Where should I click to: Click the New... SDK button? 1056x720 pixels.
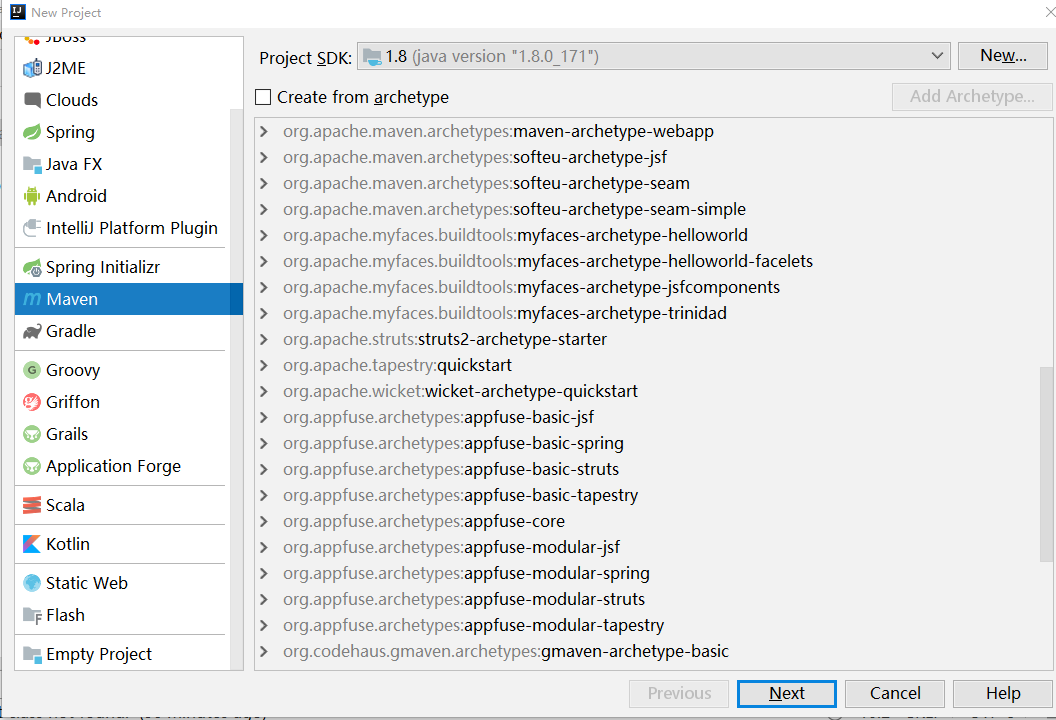1003,56
